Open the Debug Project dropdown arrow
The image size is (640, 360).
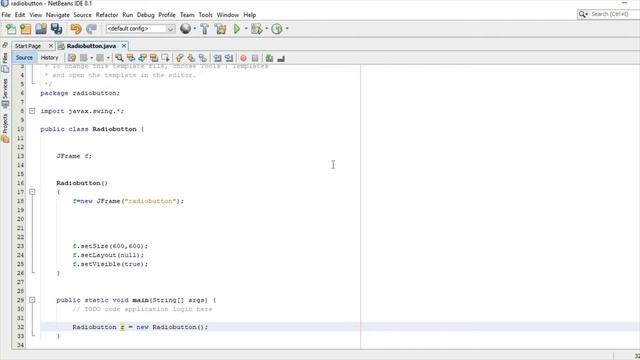(x=266, y=29)
